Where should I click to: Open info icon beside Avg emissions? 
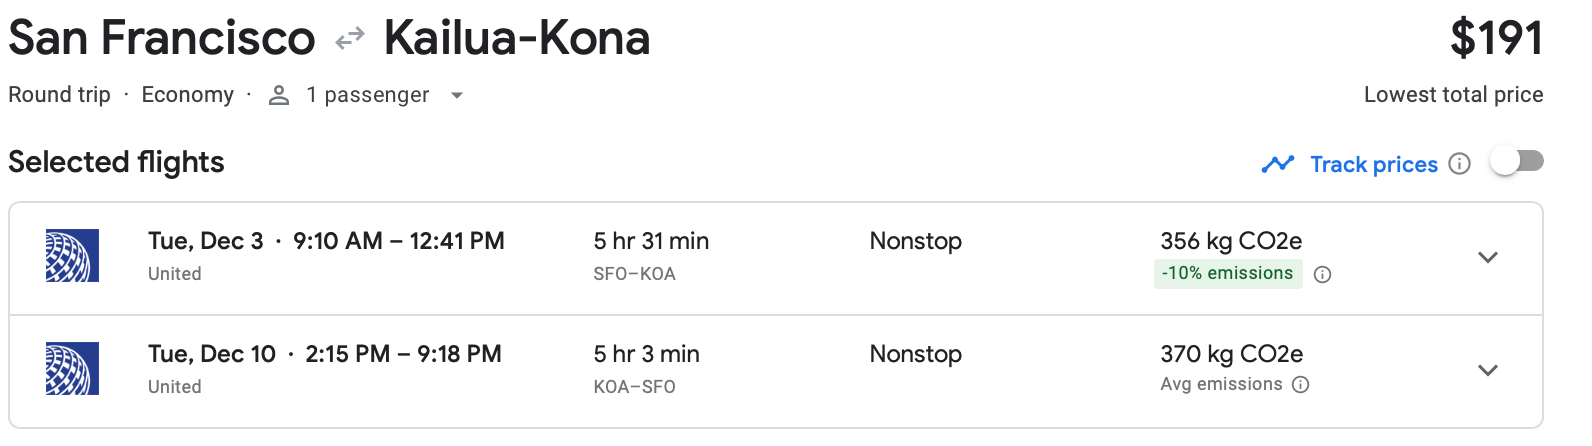tap(1301, 385)
